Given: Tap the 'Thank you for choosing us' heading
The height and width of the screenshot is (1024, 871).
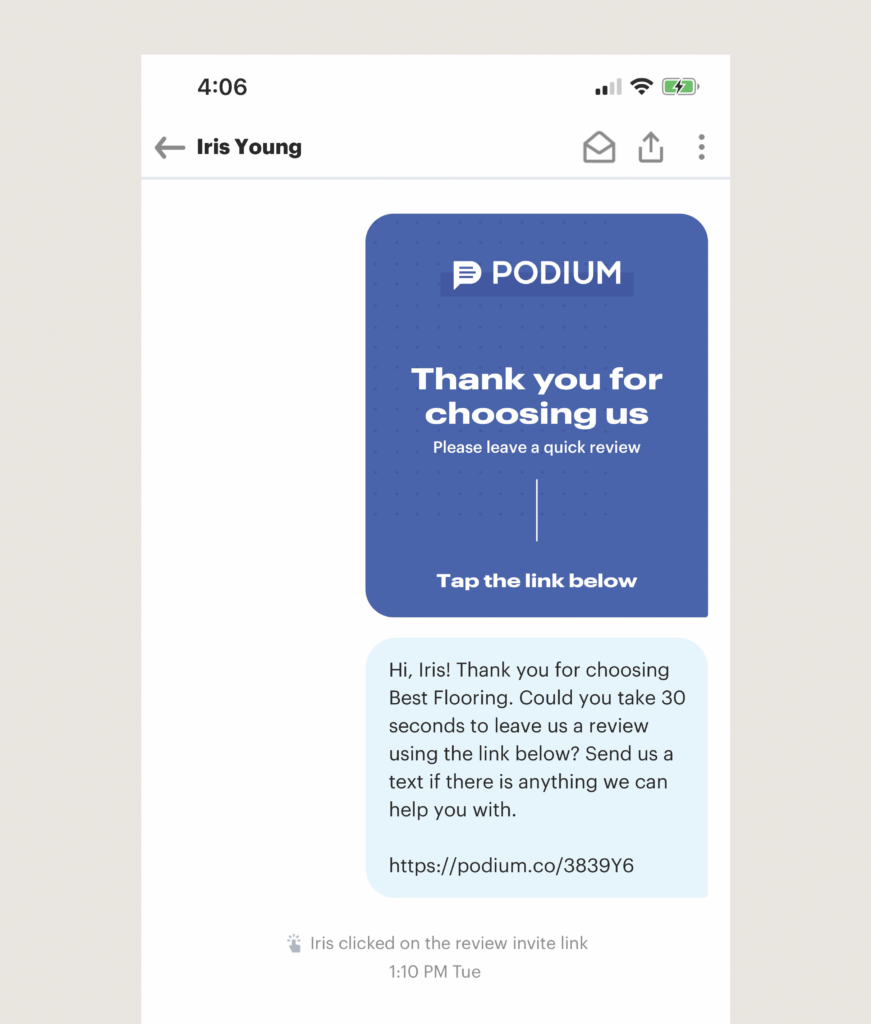Looking at the screenshot, I should click(x=537, y=396).
